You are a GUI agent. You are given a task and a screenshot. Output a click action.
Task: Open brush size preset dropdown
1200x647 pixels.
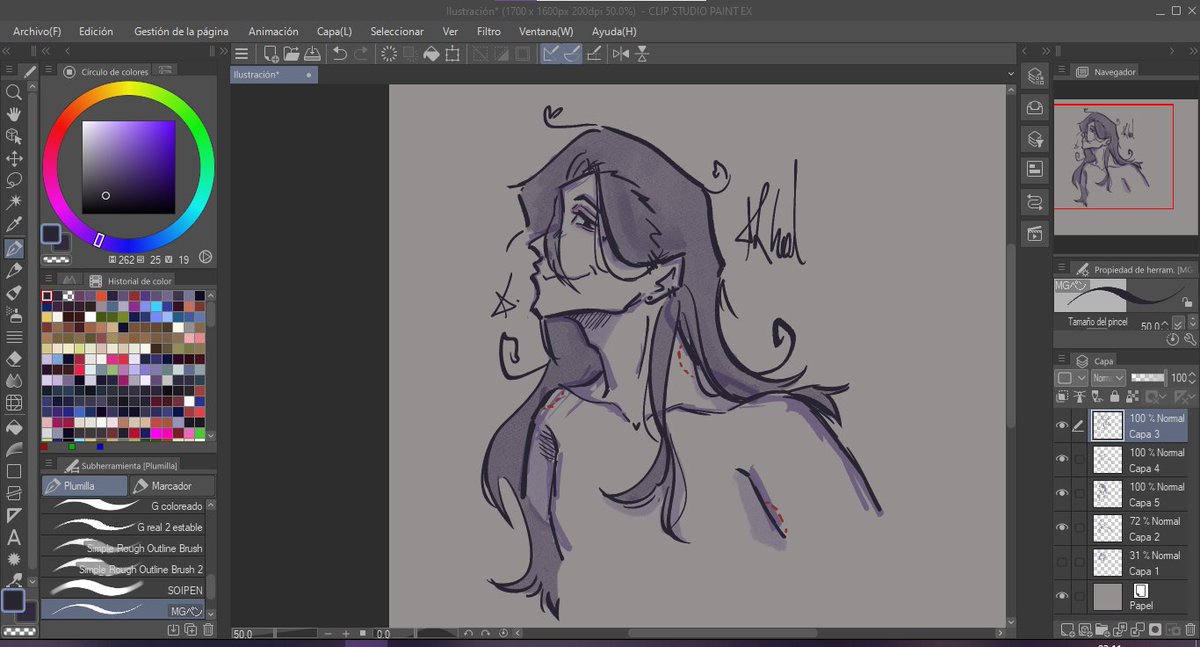tap(1179, 324)
